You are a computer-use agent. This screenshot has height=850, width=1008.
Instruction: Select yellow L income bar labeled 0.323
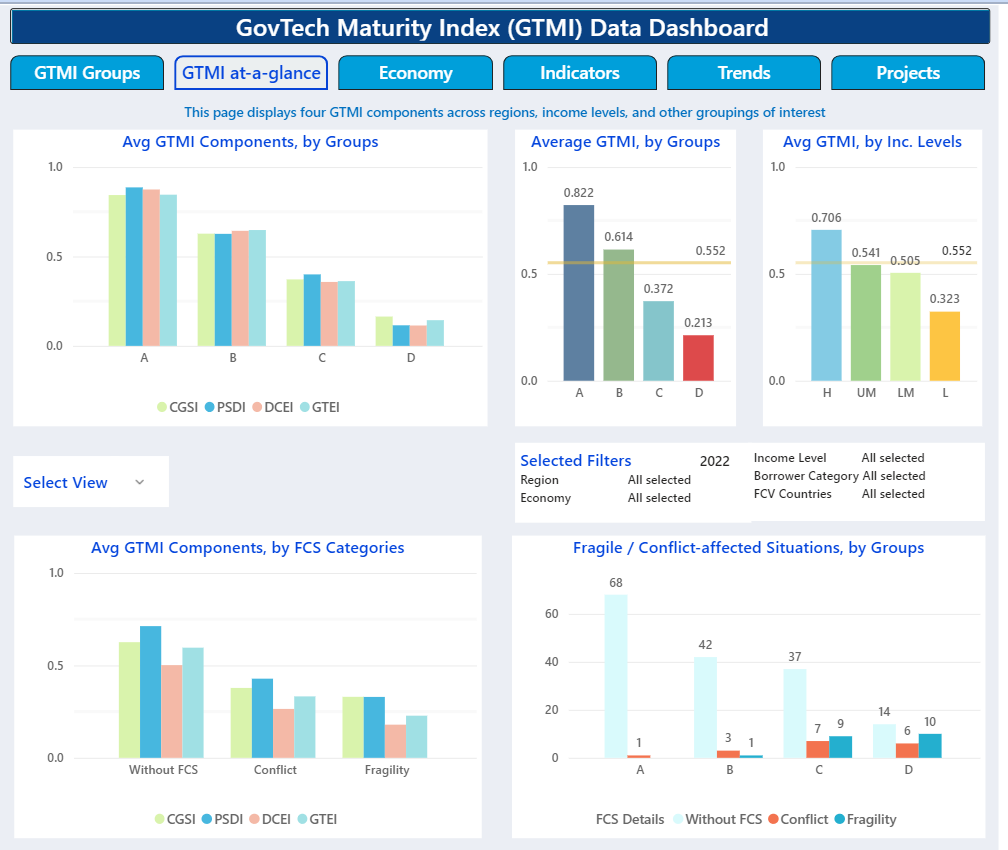tap(945, 347)
